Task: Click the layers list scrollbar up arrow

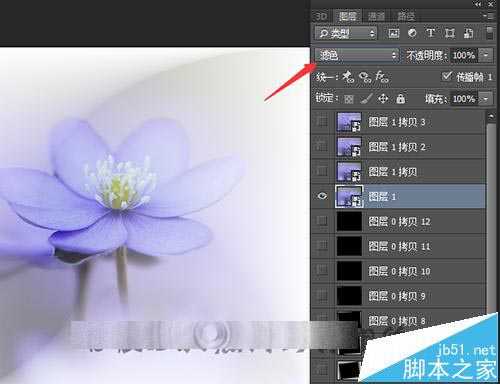Action: coord(491,116)
